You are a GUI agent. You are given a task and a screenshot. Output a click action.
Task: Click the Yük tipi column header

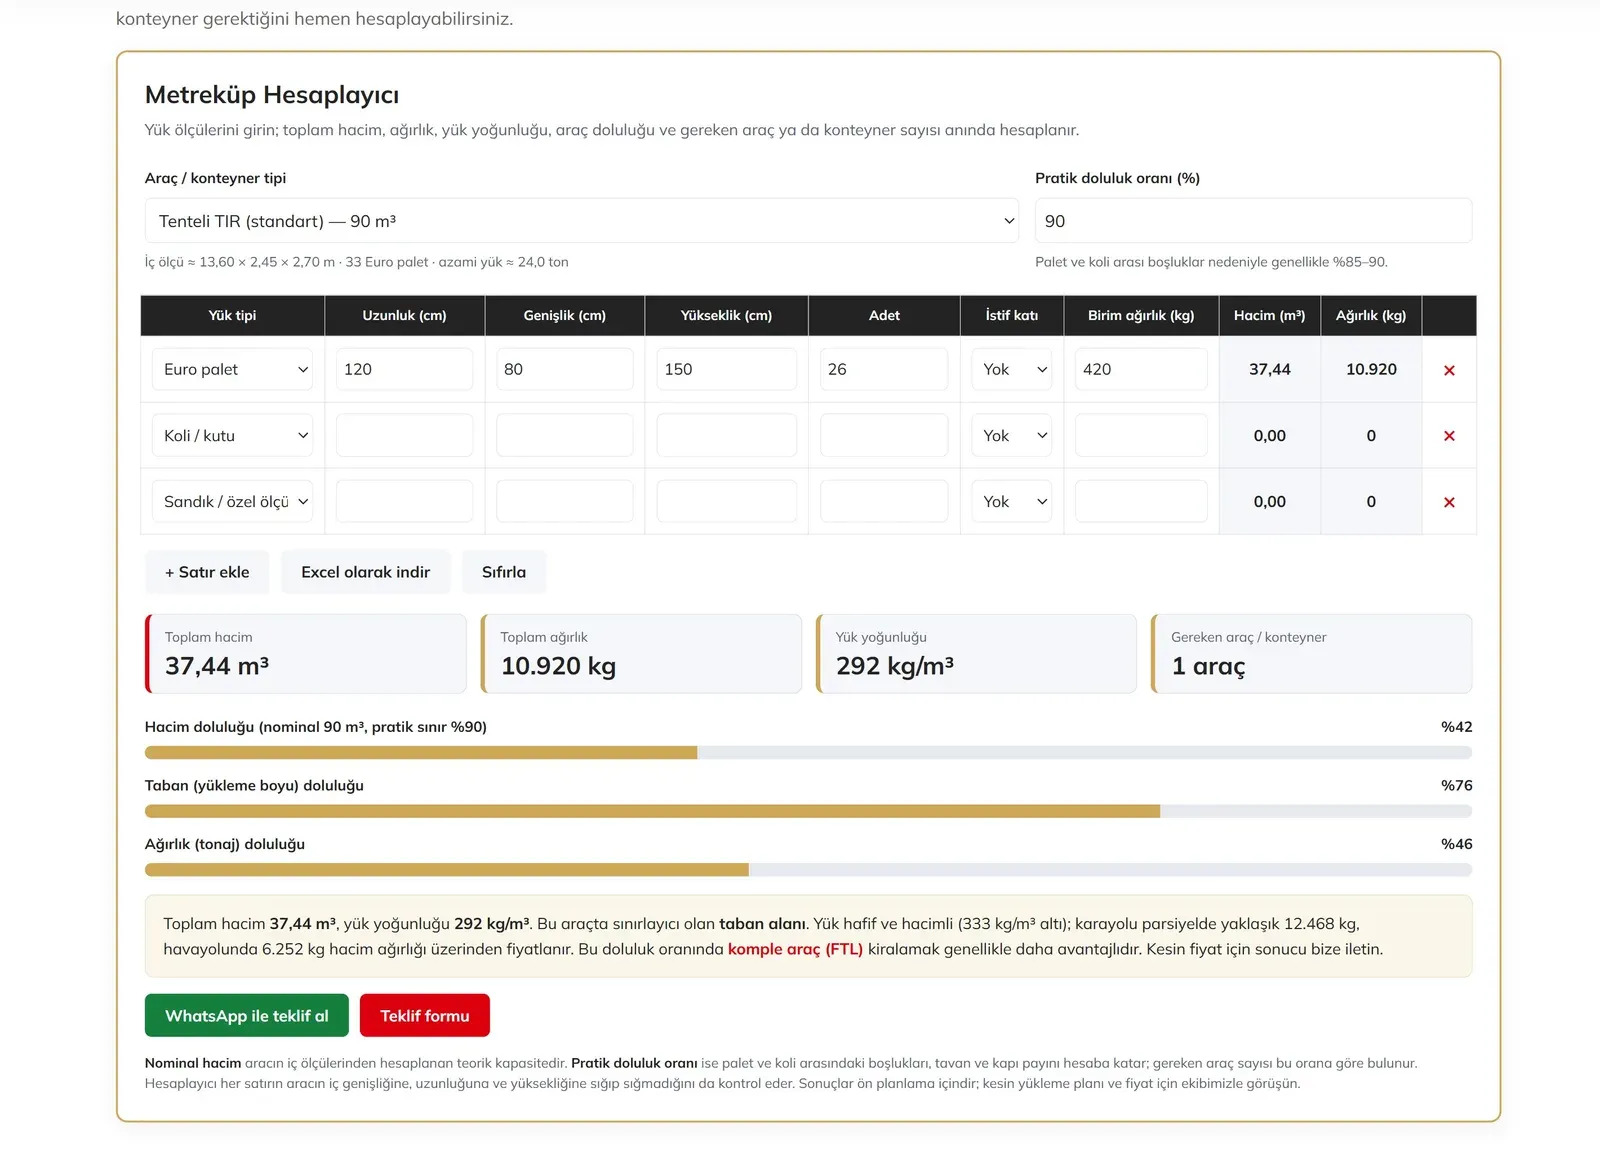point(232,315)
